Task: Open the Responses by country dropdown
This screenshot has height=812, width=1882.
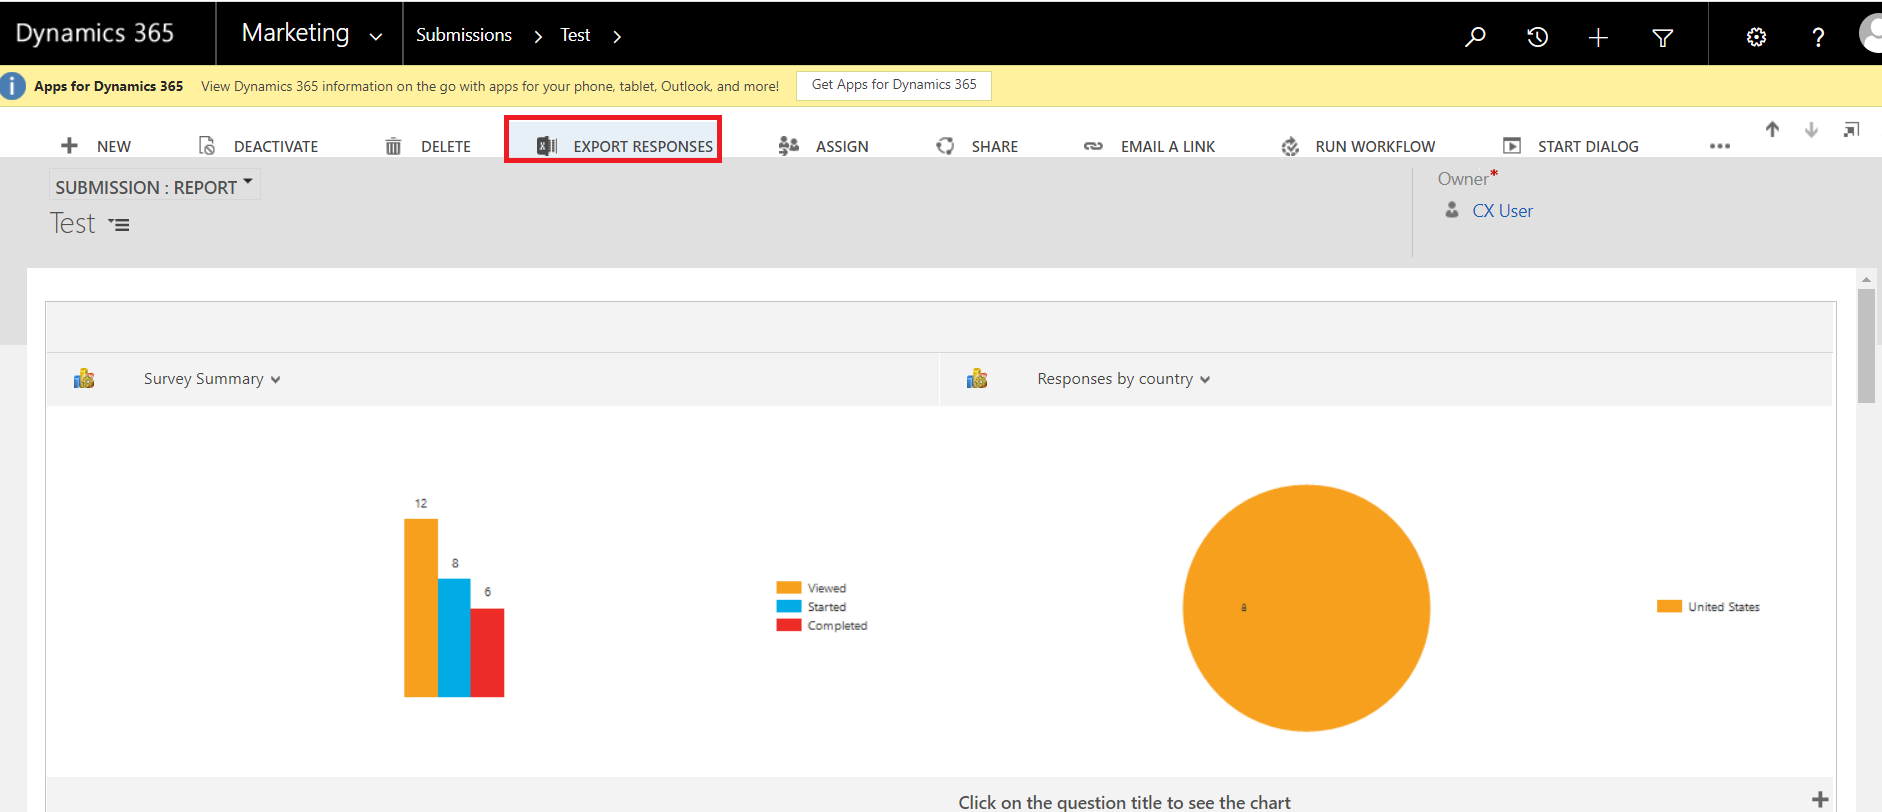Action: (x=1205, y=380)
